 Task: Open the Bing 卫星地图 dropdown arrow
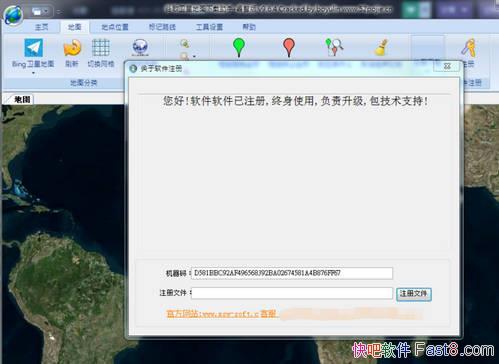coord(33,72)
